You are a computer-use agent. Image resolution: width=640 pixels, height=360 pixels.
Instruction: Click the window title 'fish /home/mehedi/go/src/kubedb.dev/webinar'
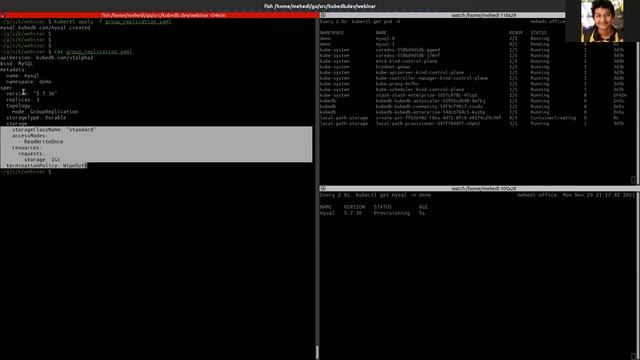(320, 6)
